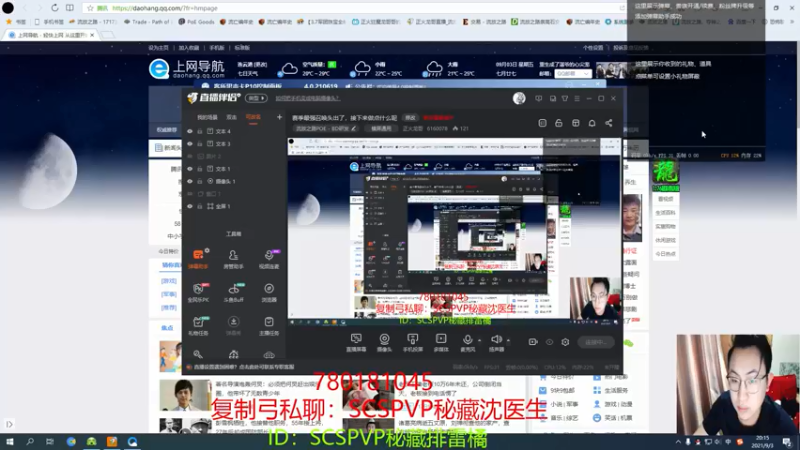Screen dimensions: 800x450
Task: Reload the browser page
Action: (55, 8)
